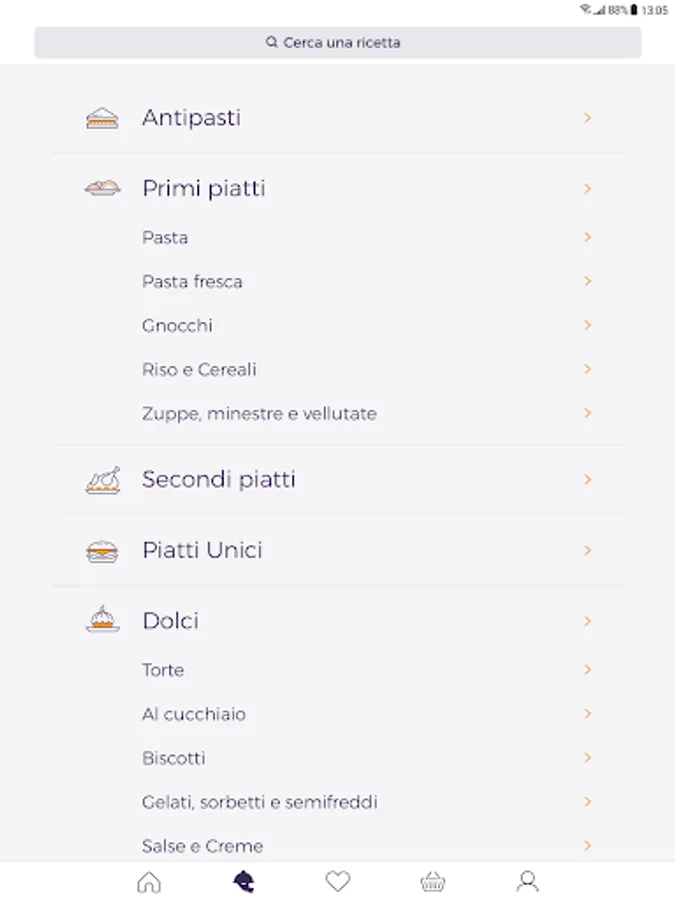675x900 pixels.
Task: Open Antipasti via its chevron
Action: [587, 118]
